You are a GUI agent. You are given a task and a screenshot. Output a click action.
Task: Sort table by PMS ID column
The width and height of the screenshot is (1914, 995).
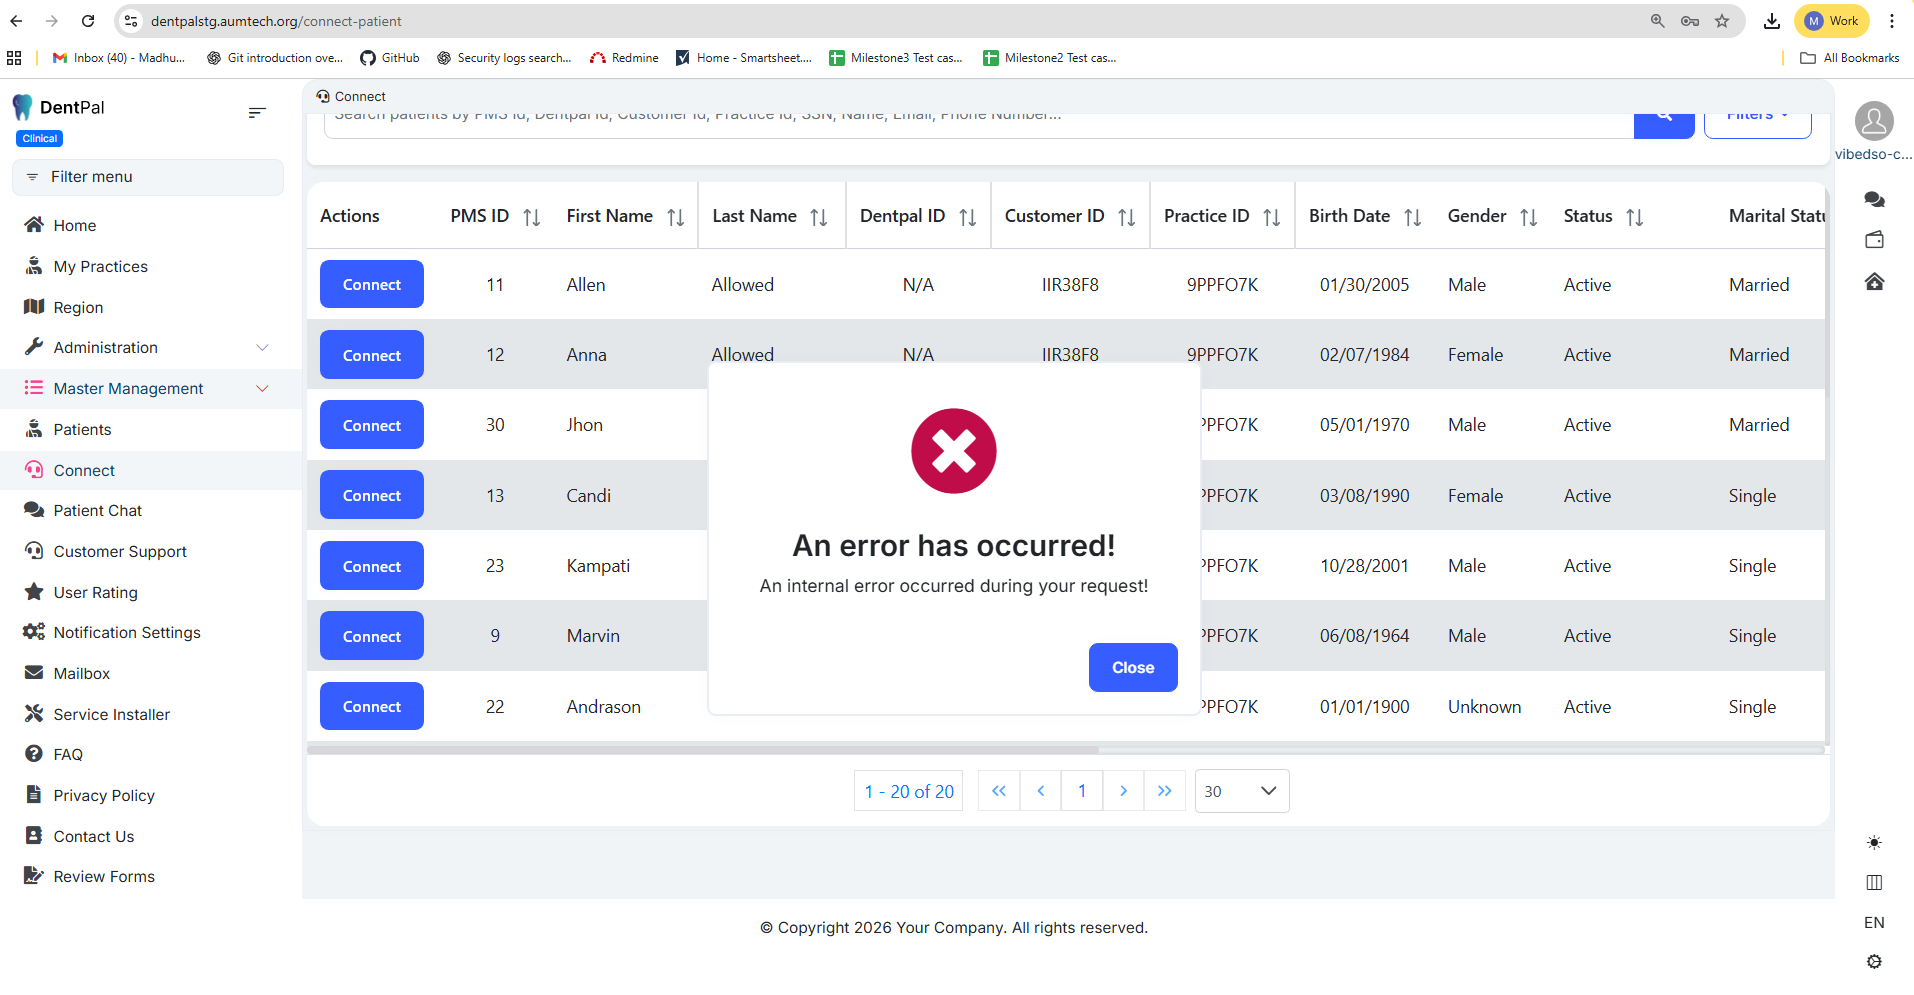(531, 217)
